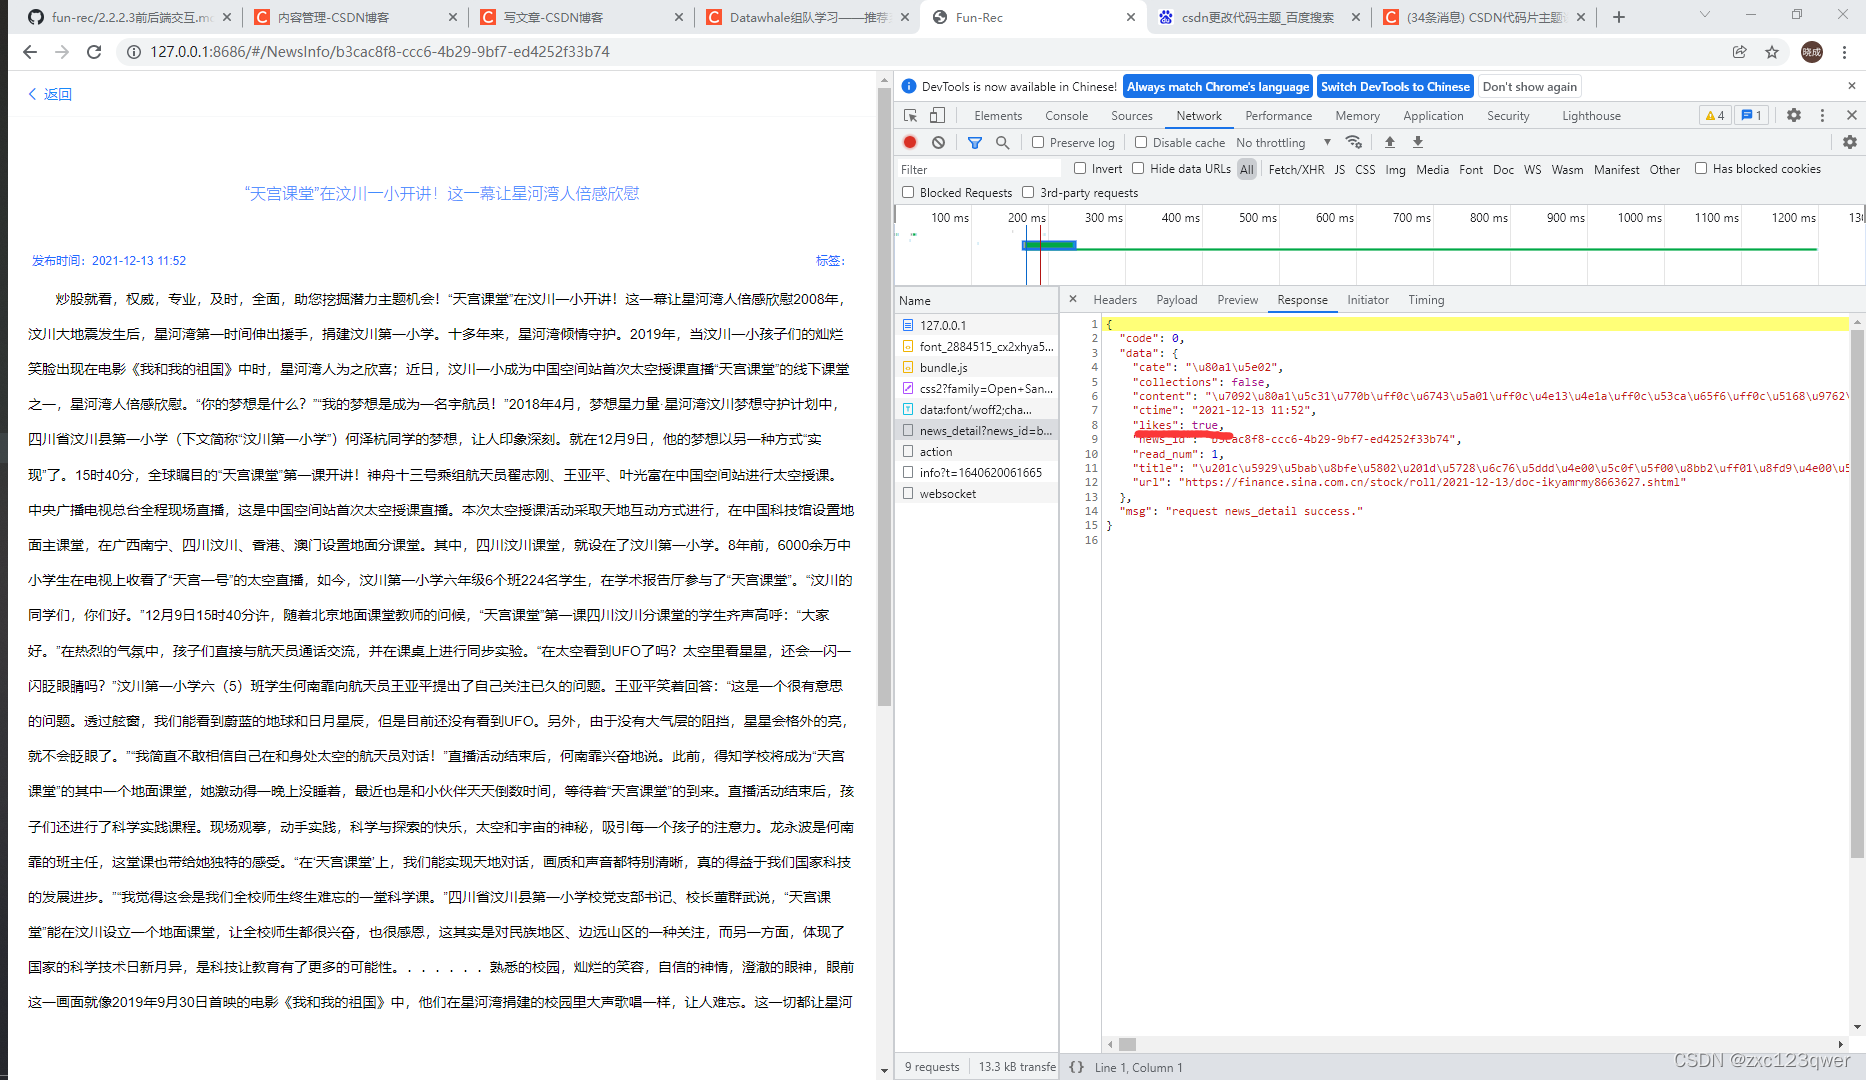Screen dimensions: 1866x1080
Task: Open the tab search chevron dropdown
Action: coord(1705,15)
